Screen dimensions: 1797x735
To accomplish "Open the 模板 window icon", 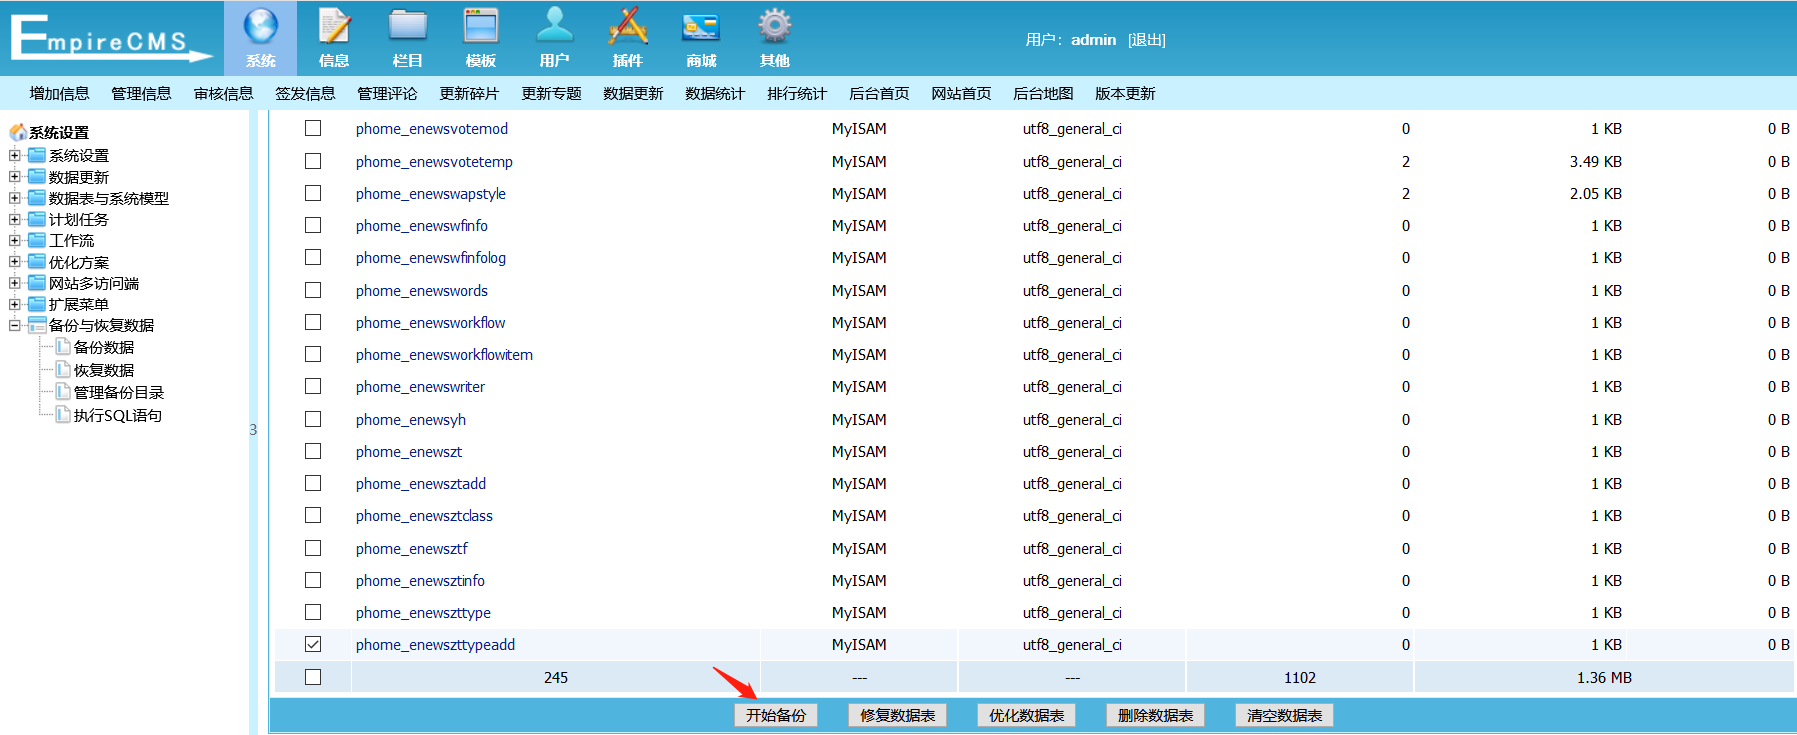I will (x=481, y=26).
